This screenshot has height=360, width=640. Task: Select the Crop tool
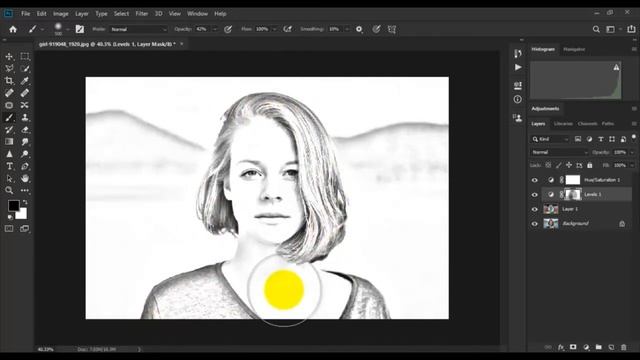click(x=9, y=81)
